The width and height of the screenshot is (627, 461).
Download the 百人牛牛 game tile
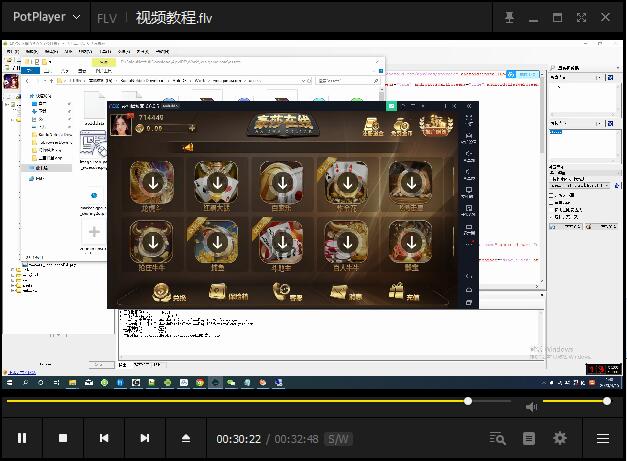347,242
